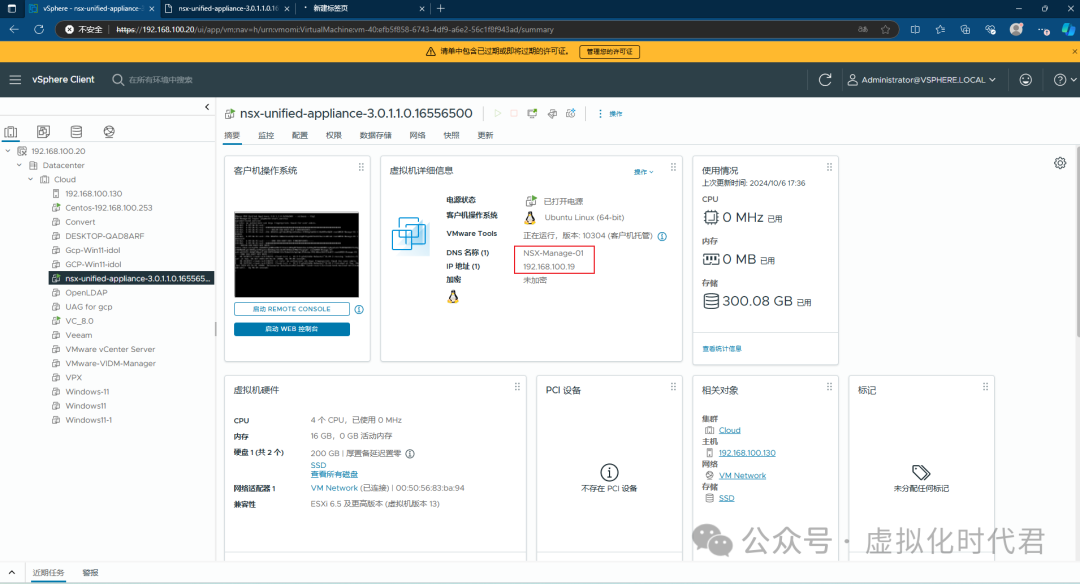
Task: Click the settings gear icon on the summary page
Action: [1060, 163]
